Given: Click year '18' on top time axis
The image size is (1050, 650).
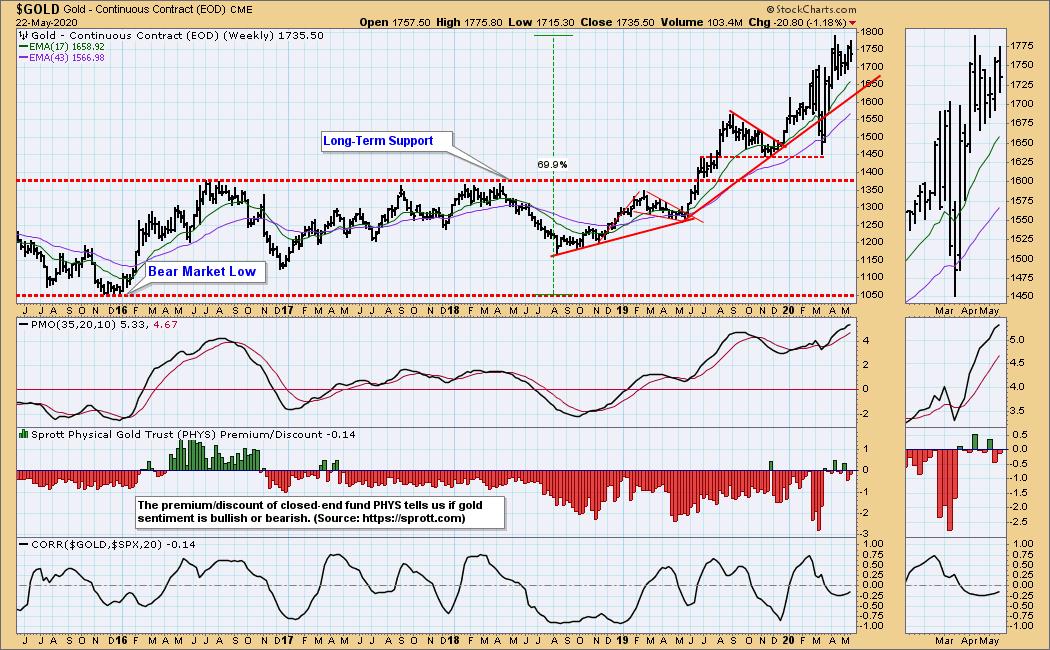Looking at the screenshot, I should 453,311.
